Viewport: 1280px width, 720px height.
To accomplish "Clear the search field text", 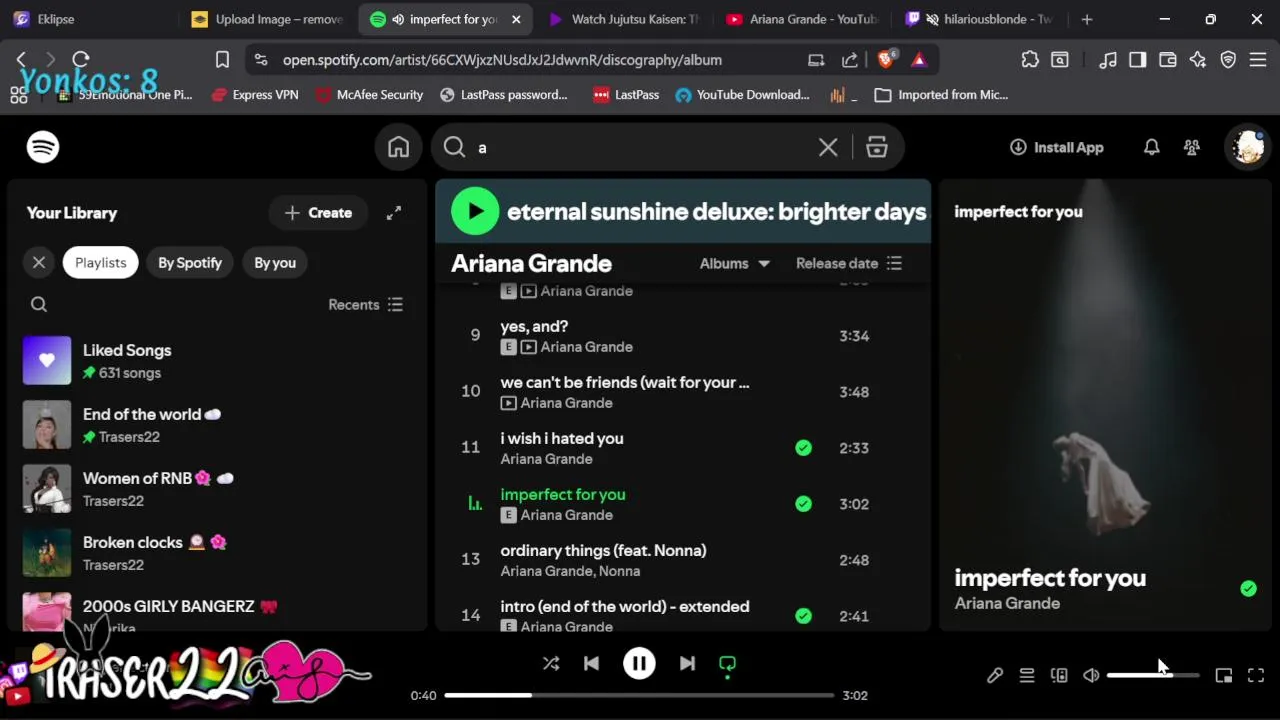I will [x=828, y=147].
